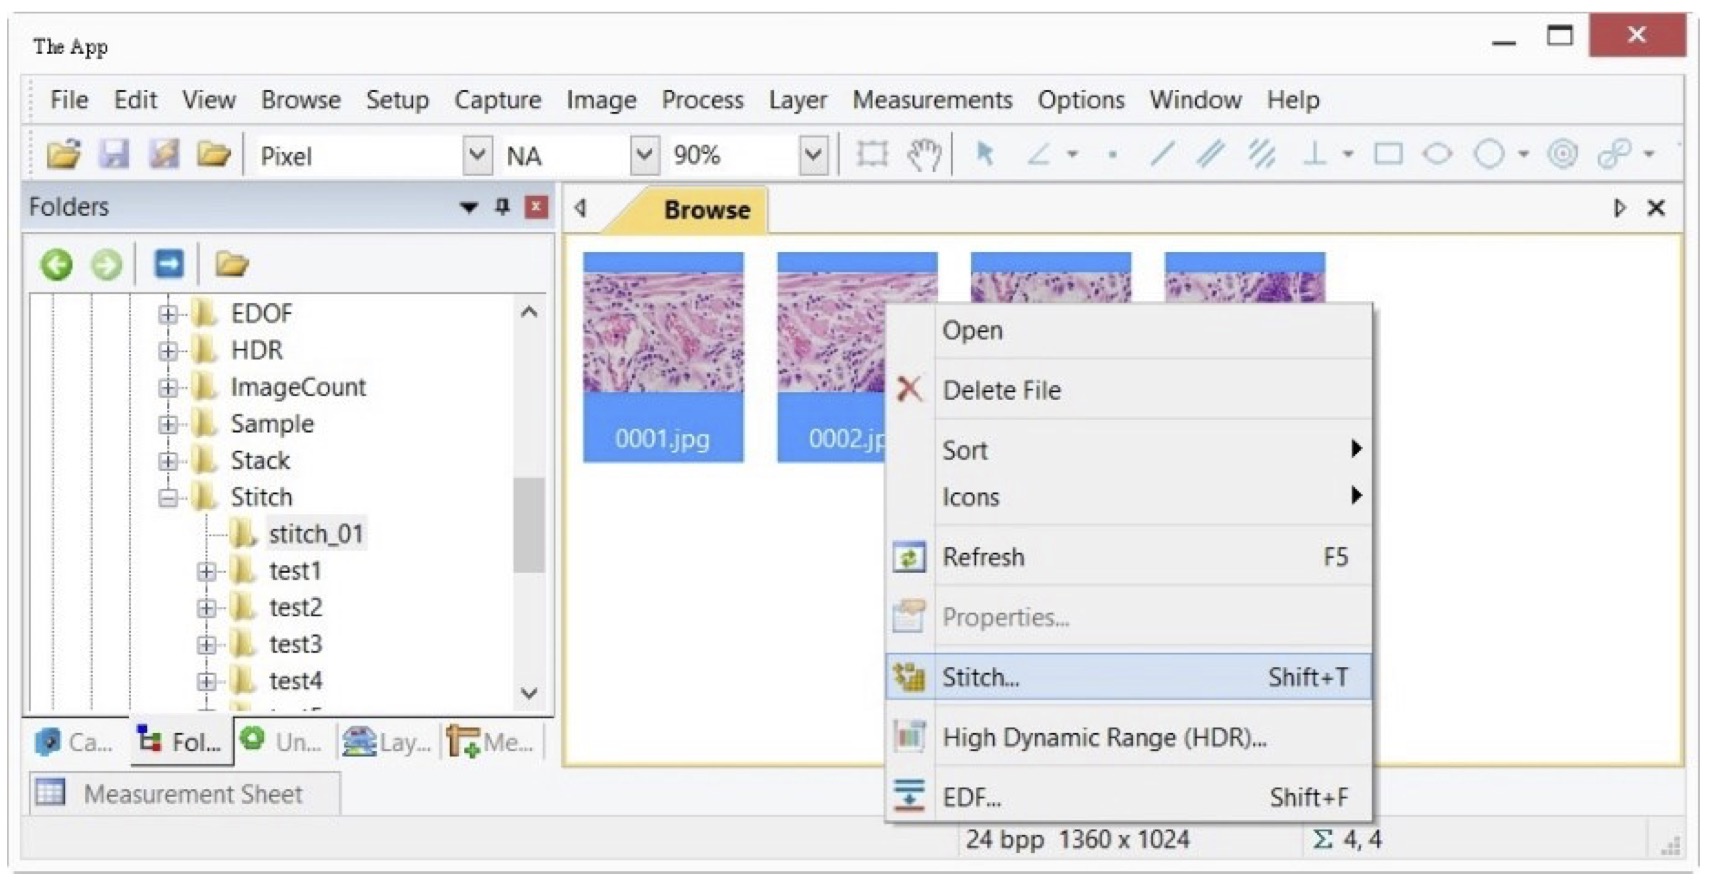Open the Folders panel options arrow
This screenshot has width=1710, height=884.
(x=468, y=208)
